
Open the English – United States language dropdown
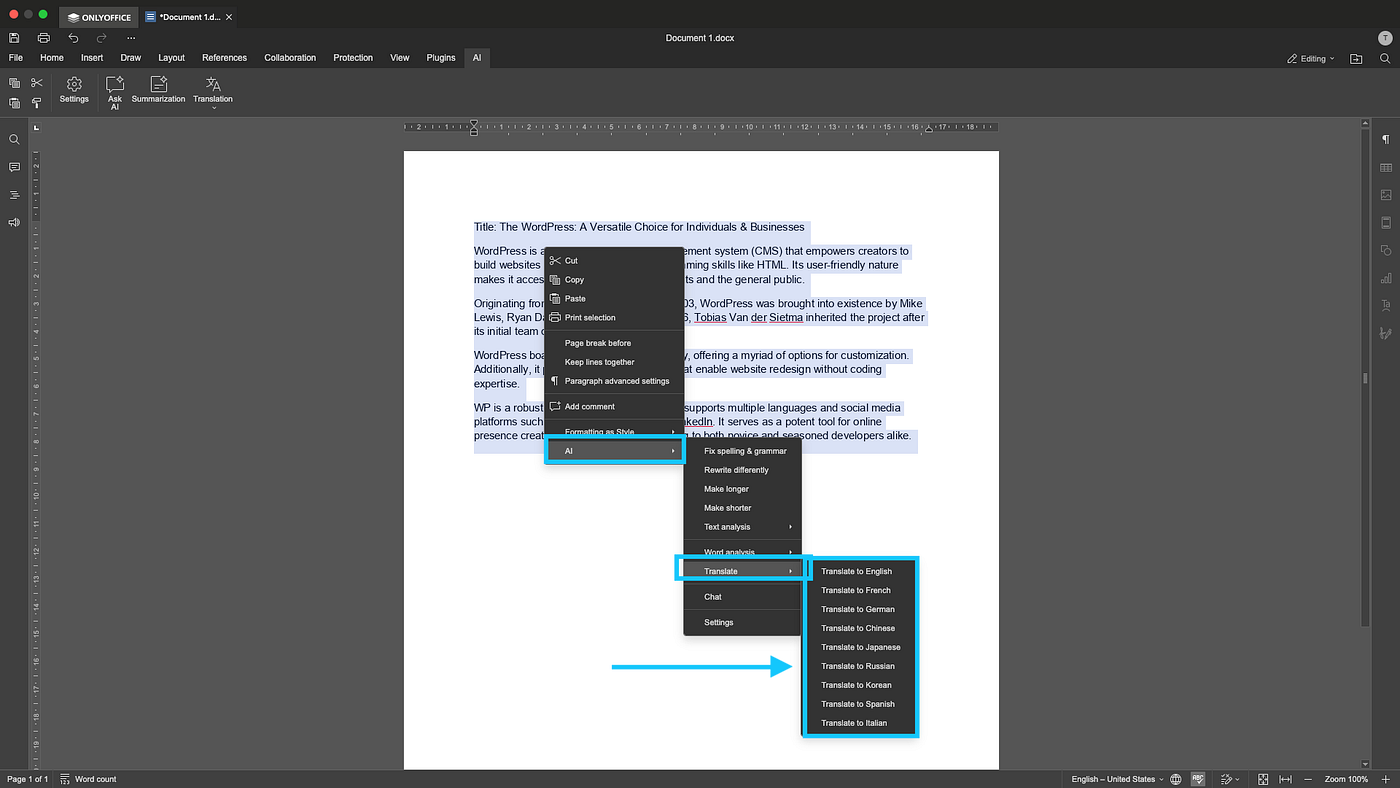tap(1117, 779)
